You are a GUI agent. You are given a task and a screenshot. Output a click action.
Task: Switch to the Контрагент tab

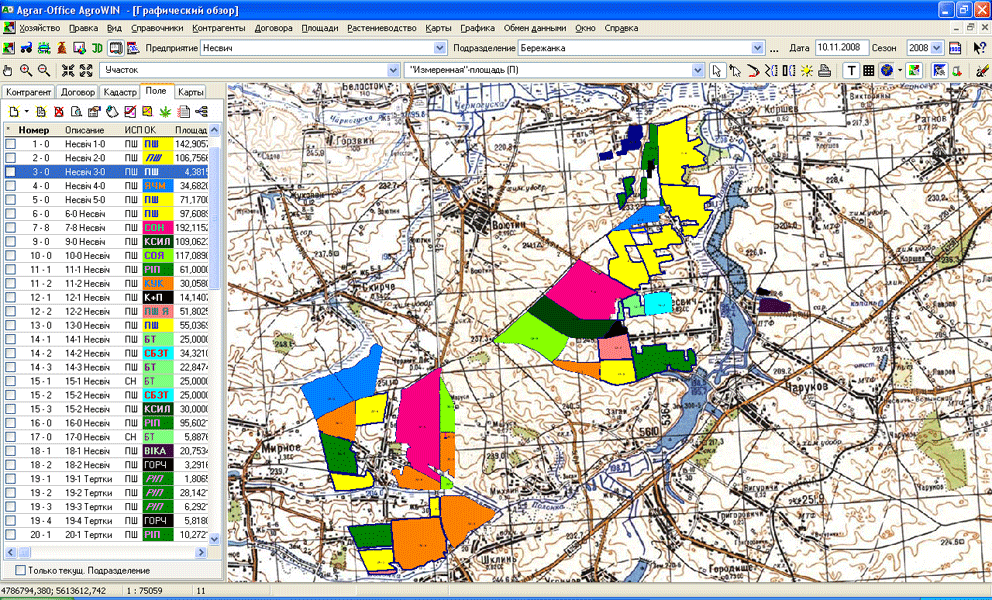[28, 92]
